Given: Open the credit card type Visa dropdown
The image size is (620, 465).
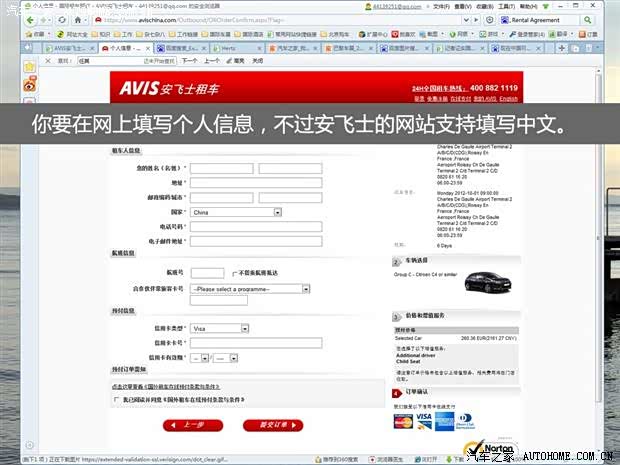Looking at the screenshot, I should point(220,328).
